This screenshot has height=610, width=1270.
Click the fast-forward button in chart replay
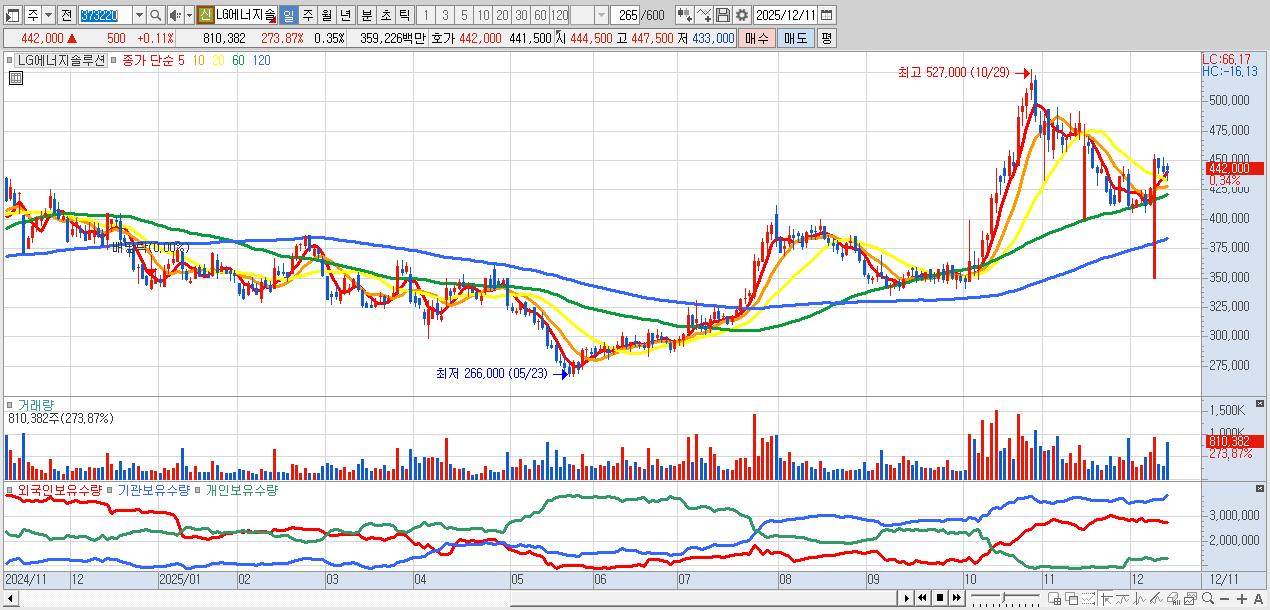[x=957, y=598]
